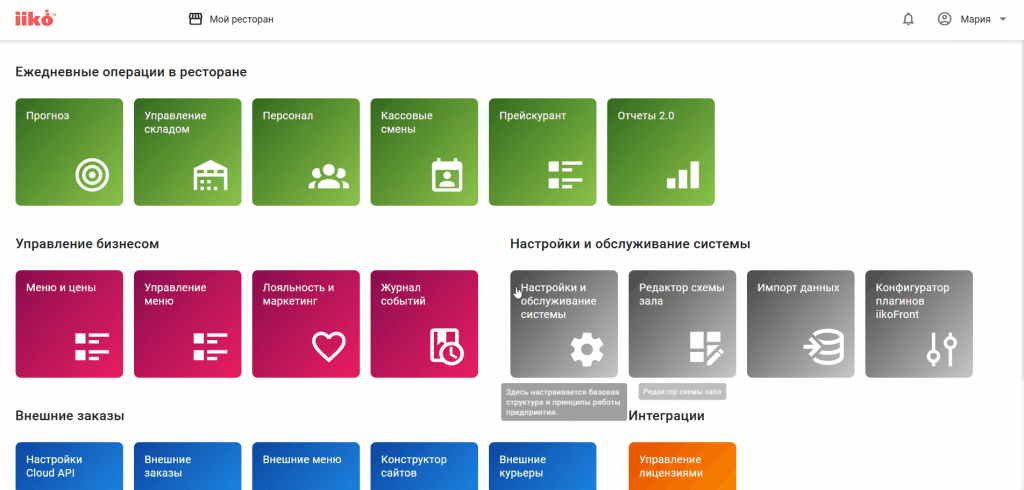Screen dimensions: 1024x490
Task: Click the Мария user name
Action: click(975, 20)
